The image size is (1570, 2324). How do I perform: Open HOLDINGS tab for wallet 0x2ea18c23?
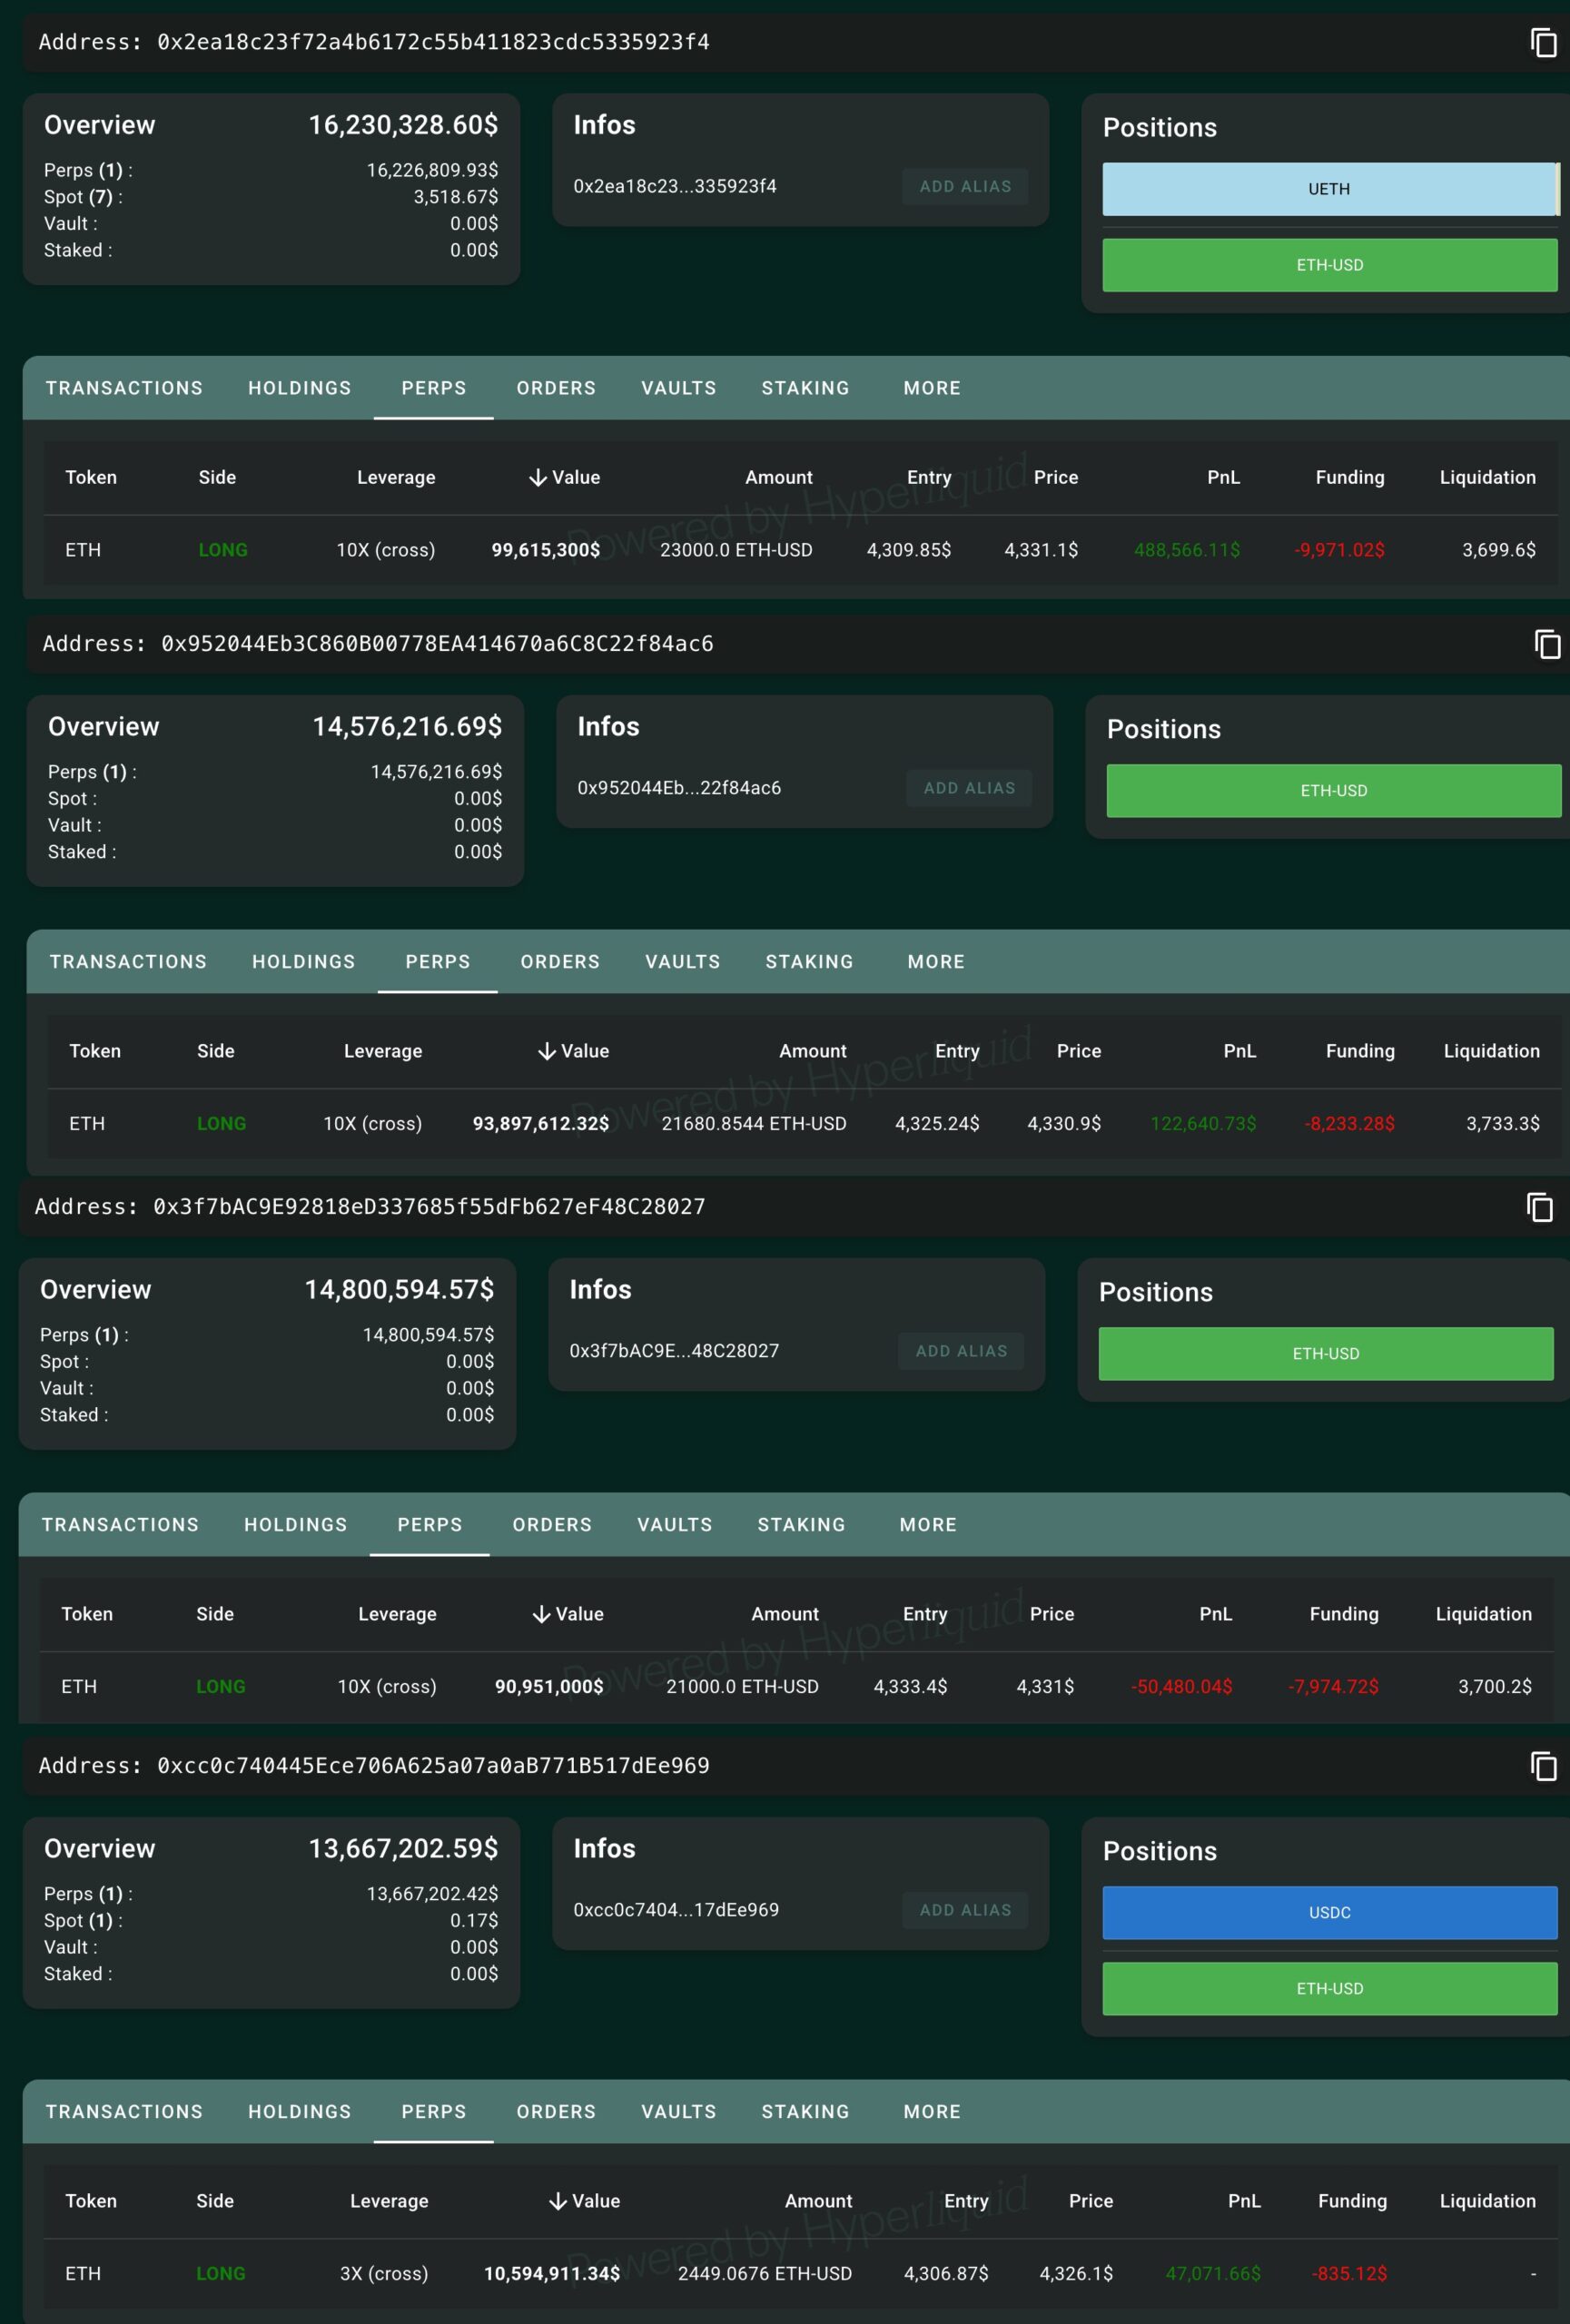(x=299, y=388)
